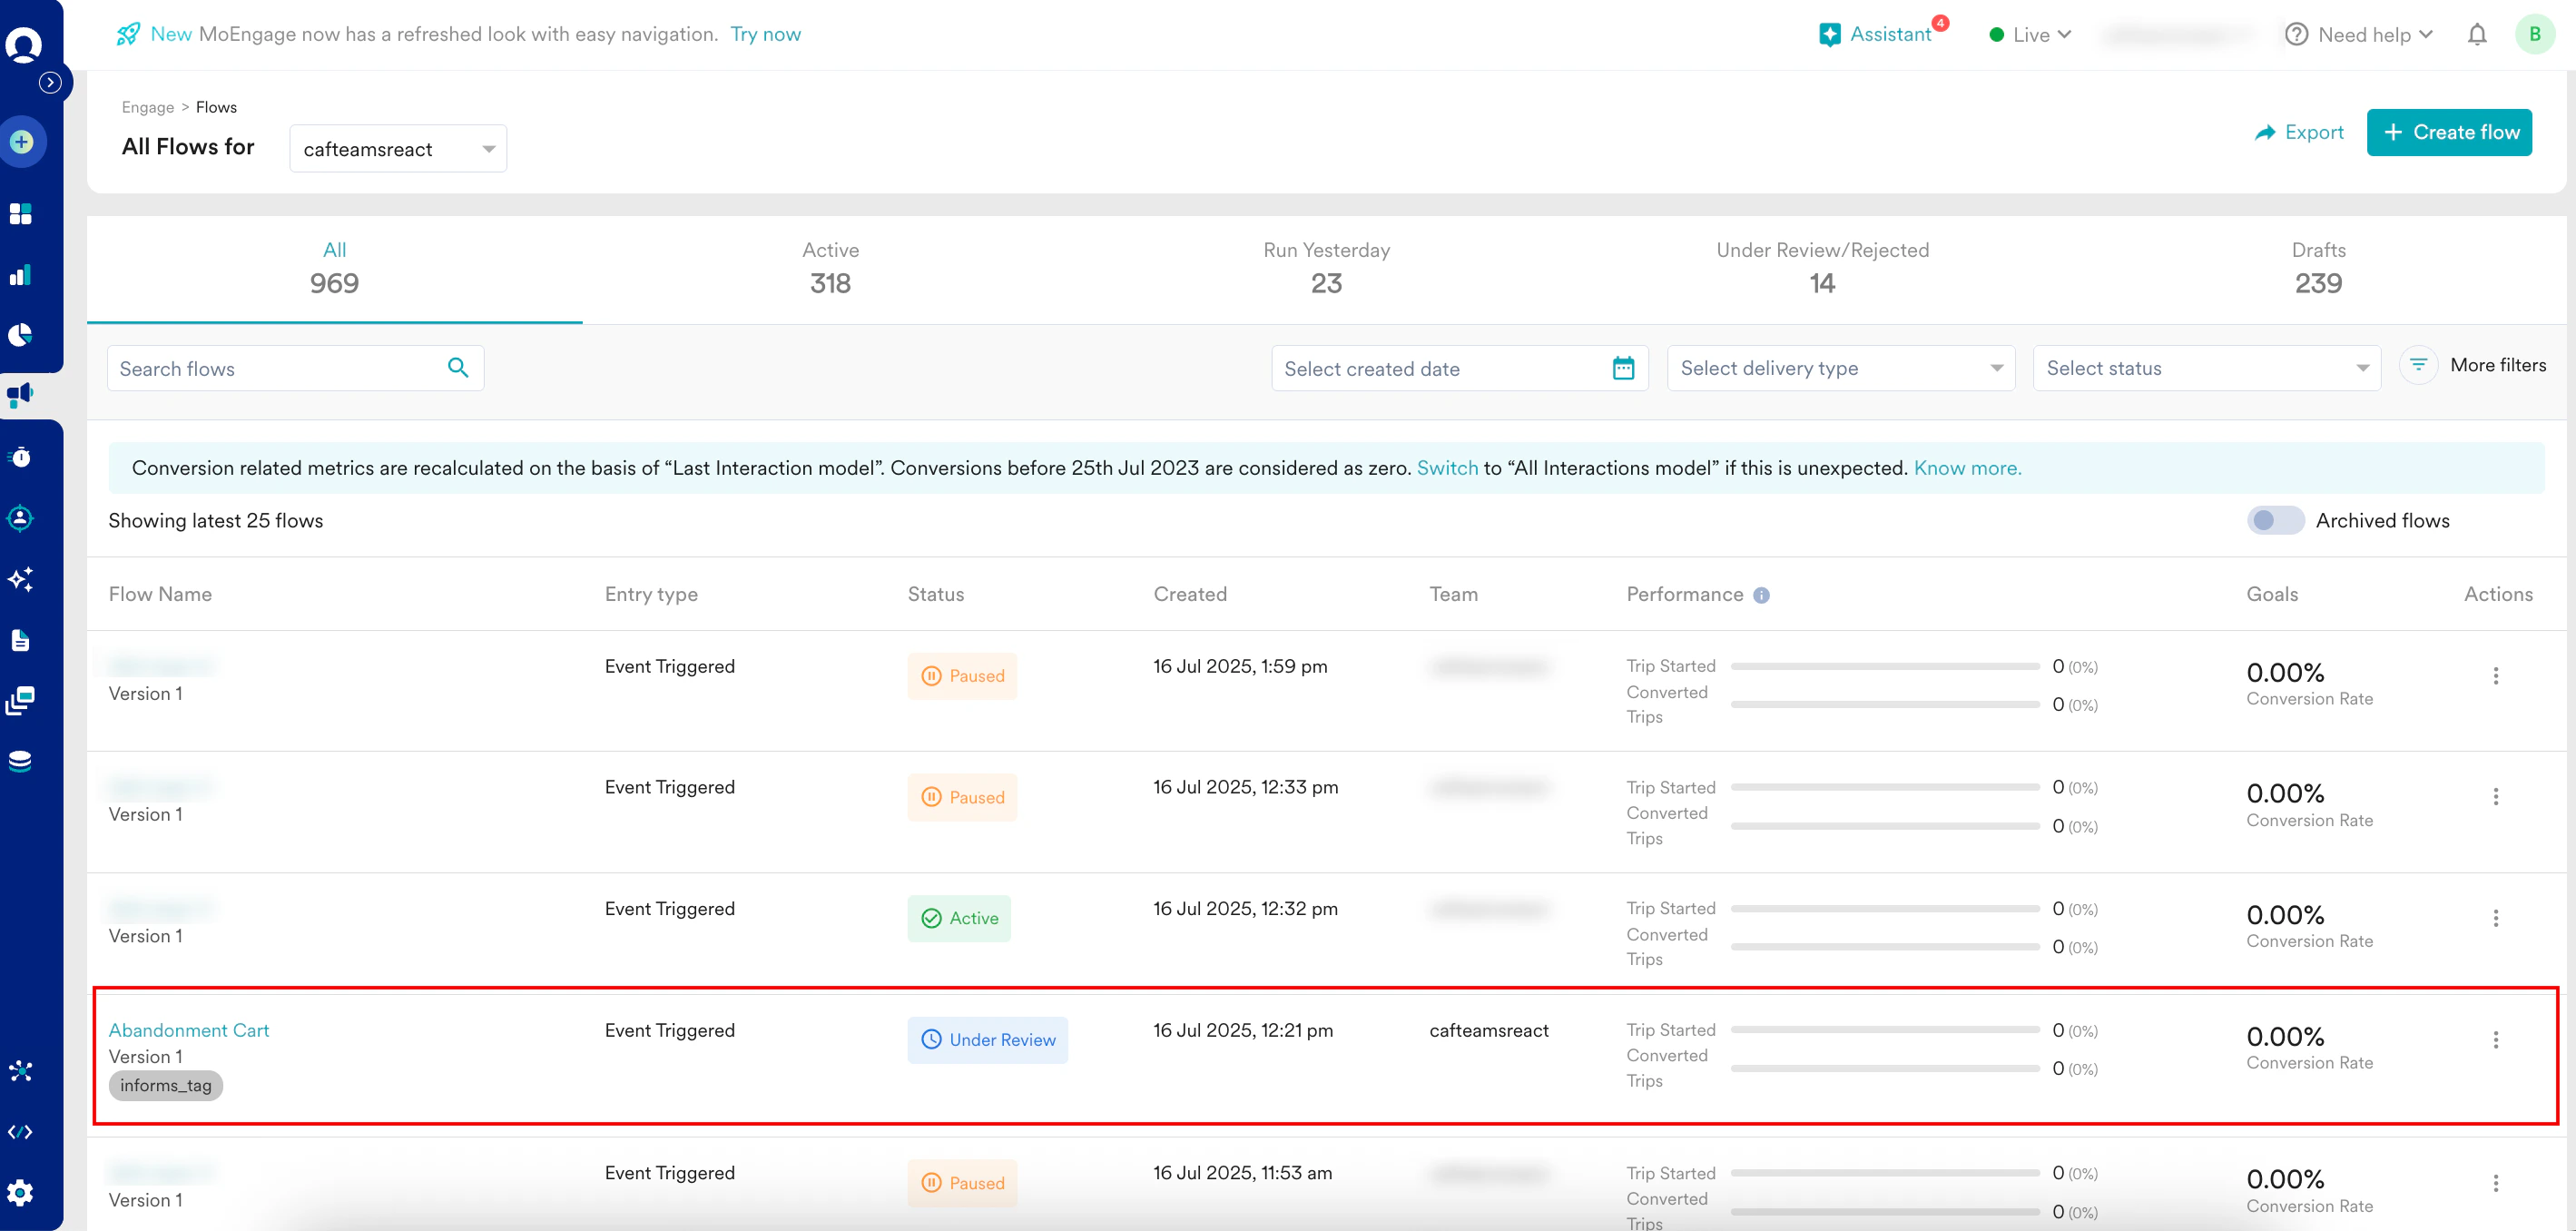Expand the sidebar with arrow toggle
Screen dimensions: 2576x1231
[50, 82]
